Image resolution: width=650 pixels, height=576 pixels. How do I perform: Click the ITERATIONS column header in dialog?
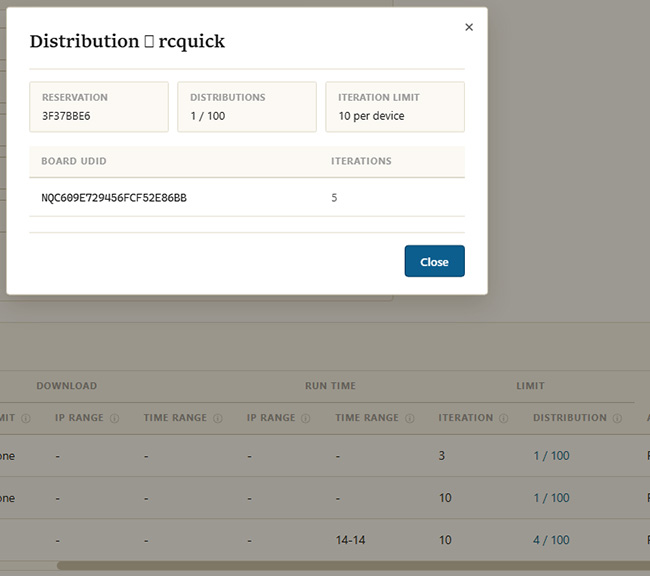click(361, 161)
